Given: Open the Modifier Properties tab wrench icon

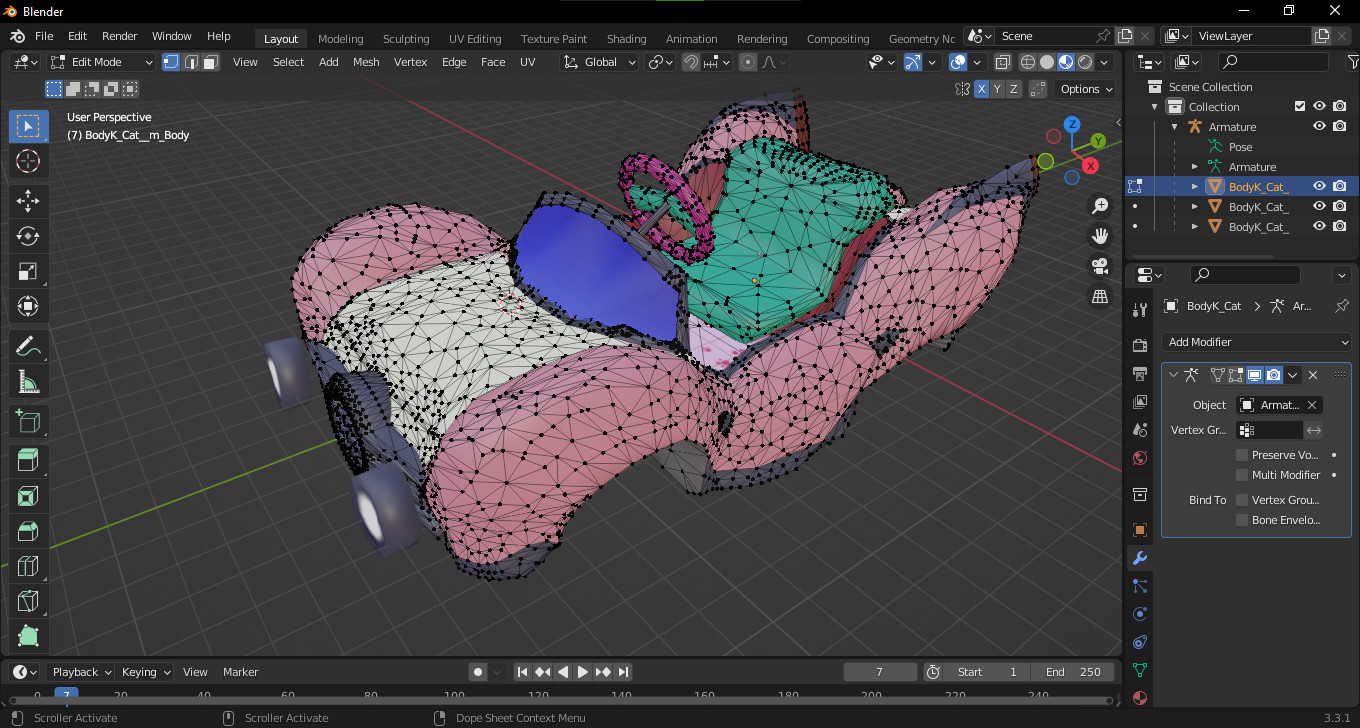Looking at the screenshot, I should click(x=1139, y=558).
